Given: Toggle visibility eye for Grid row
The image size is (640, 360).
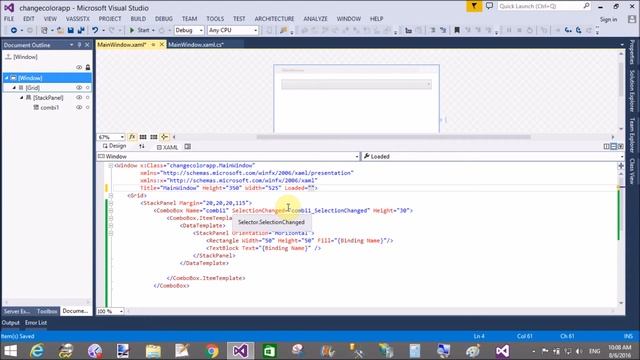Looking at the screenshot, I should 79,88.
